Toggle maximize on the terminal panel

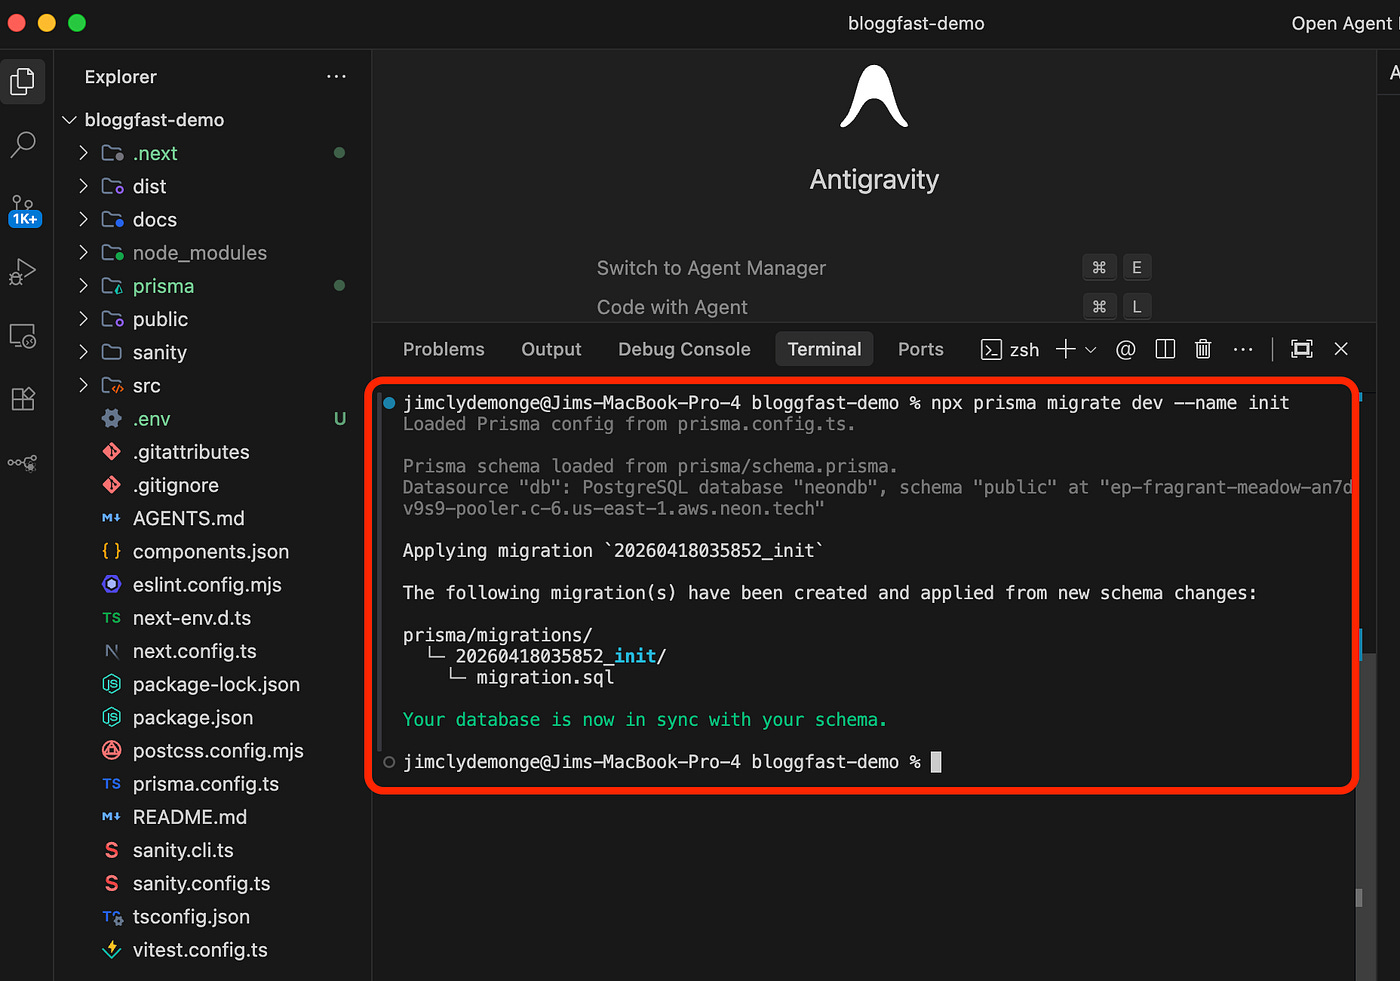tap(1301, 349)
